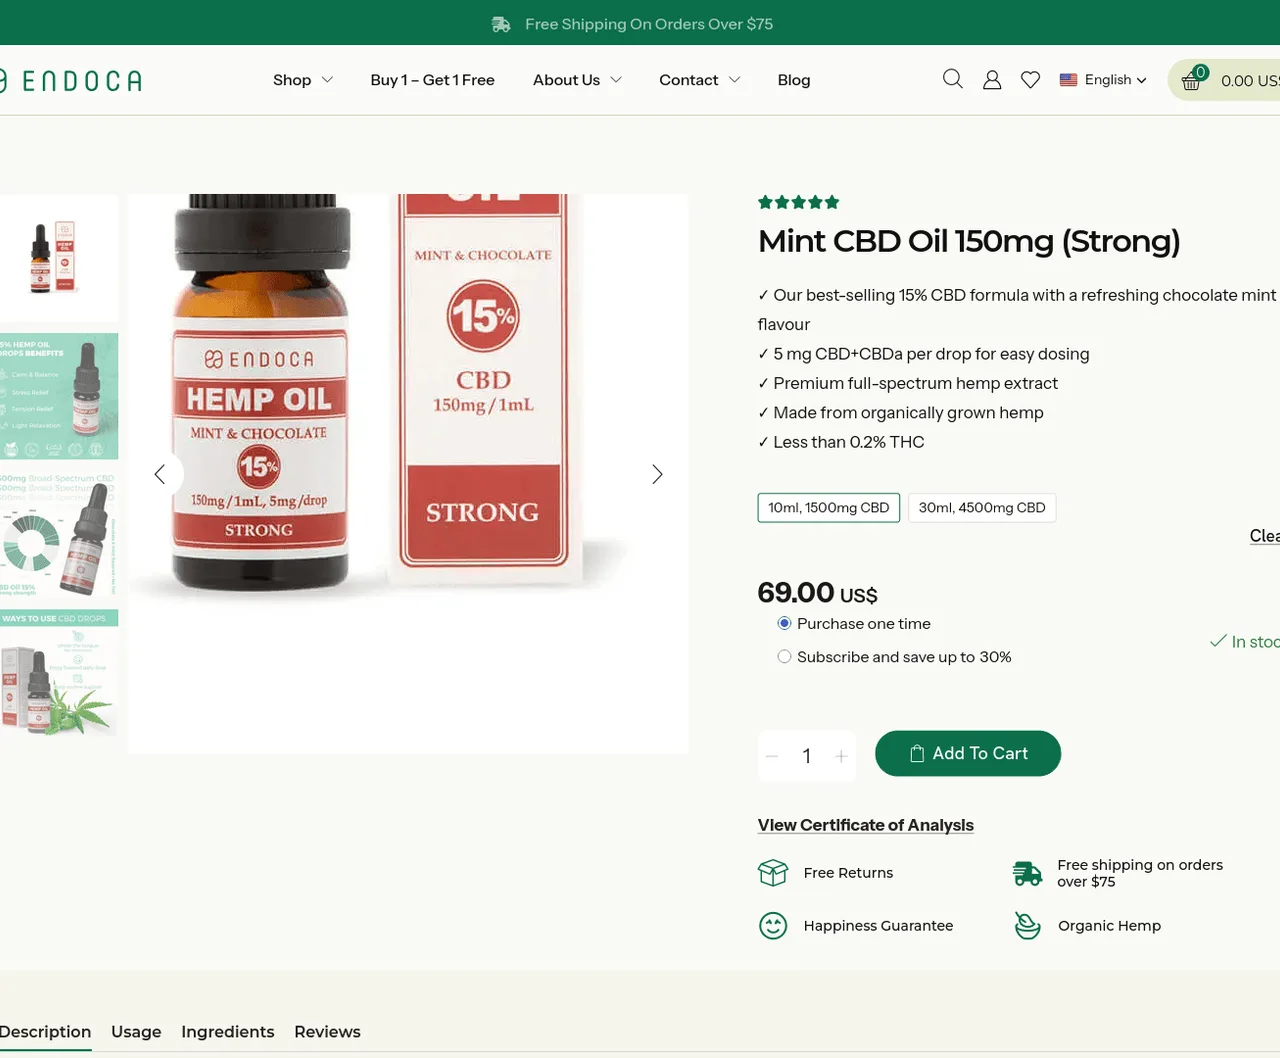The image size is (1280, 1058).
Task: Open the English language dropdown
Action: pyautogui.click(x=1115, y=80)
